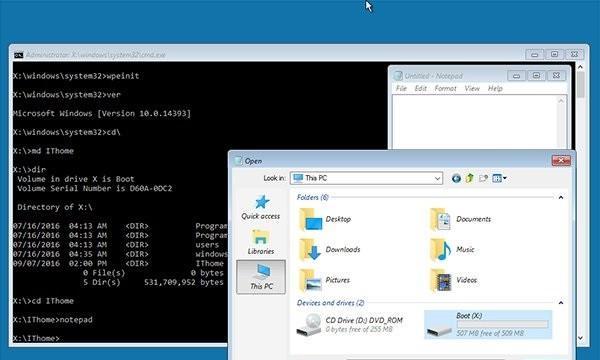Minimize the command prompt window

[x=535, y=54]
